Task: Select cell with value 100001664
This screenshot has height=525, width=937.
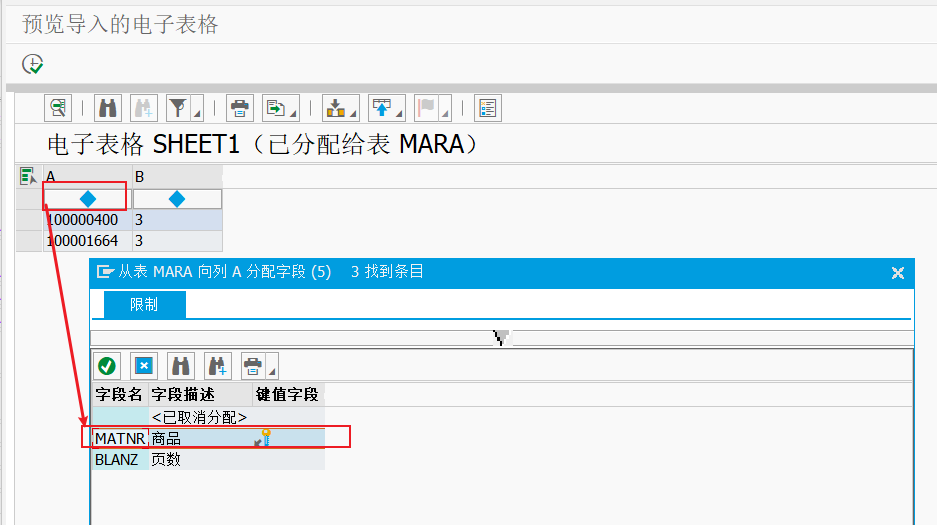Action: 87,241
